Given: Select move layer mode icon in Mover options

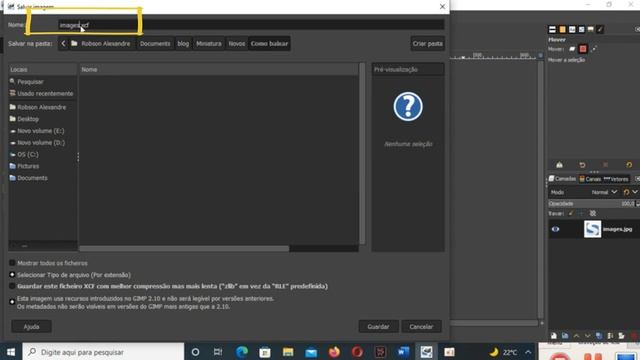Looking at the screenshot, I should tap(572, 49).
